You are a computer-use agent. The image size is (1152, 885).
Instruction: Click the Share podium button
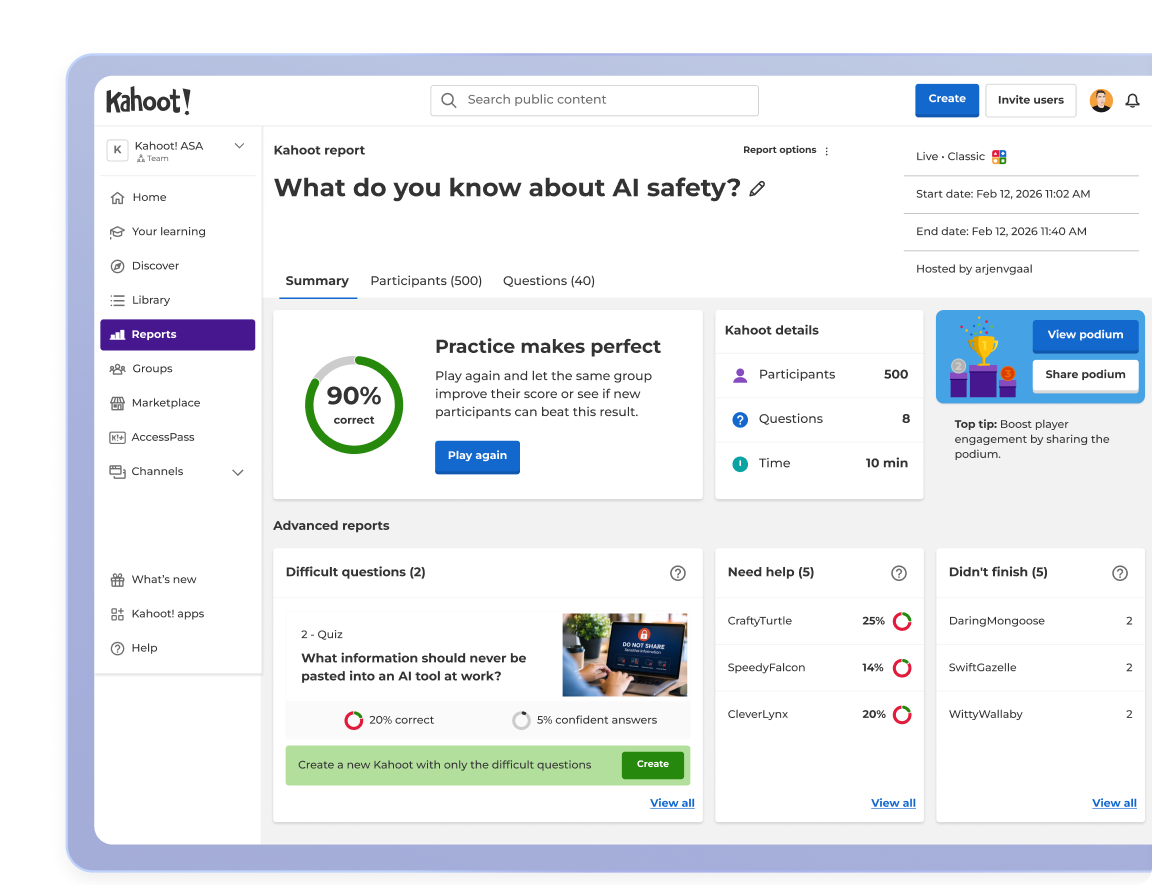(1085, 375)
